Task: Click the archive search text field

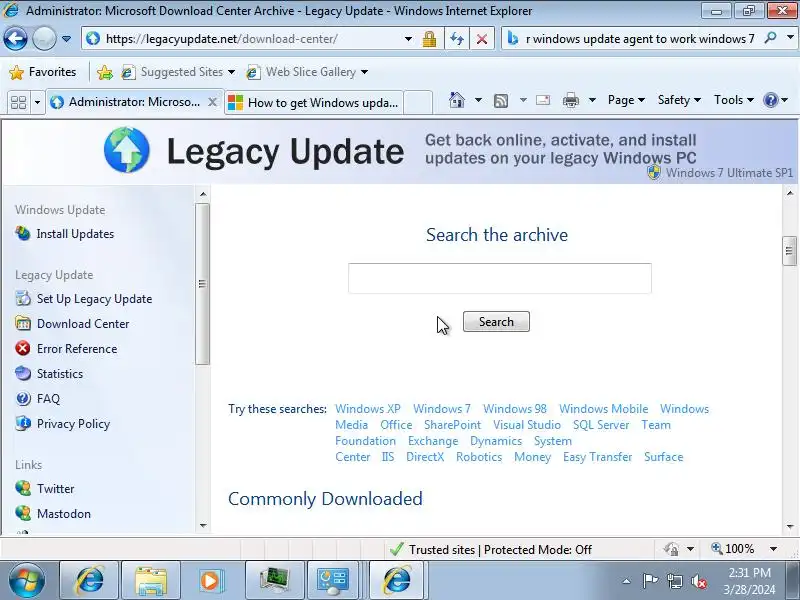Action: pos(500,278)
